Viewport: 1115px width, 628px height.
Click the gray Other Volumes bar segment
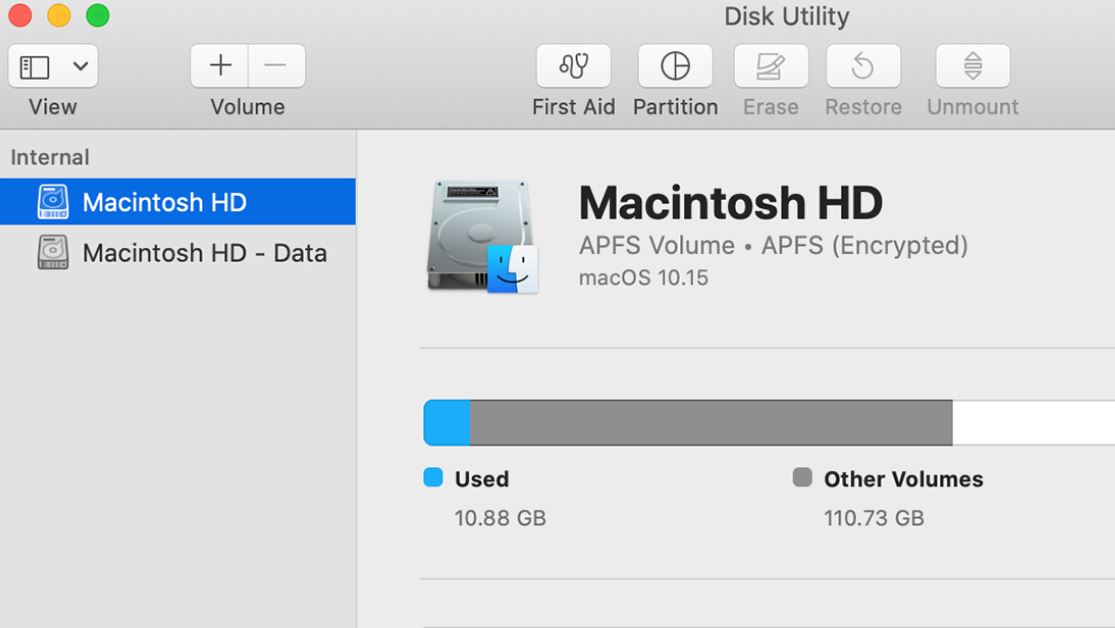point(711,422)
